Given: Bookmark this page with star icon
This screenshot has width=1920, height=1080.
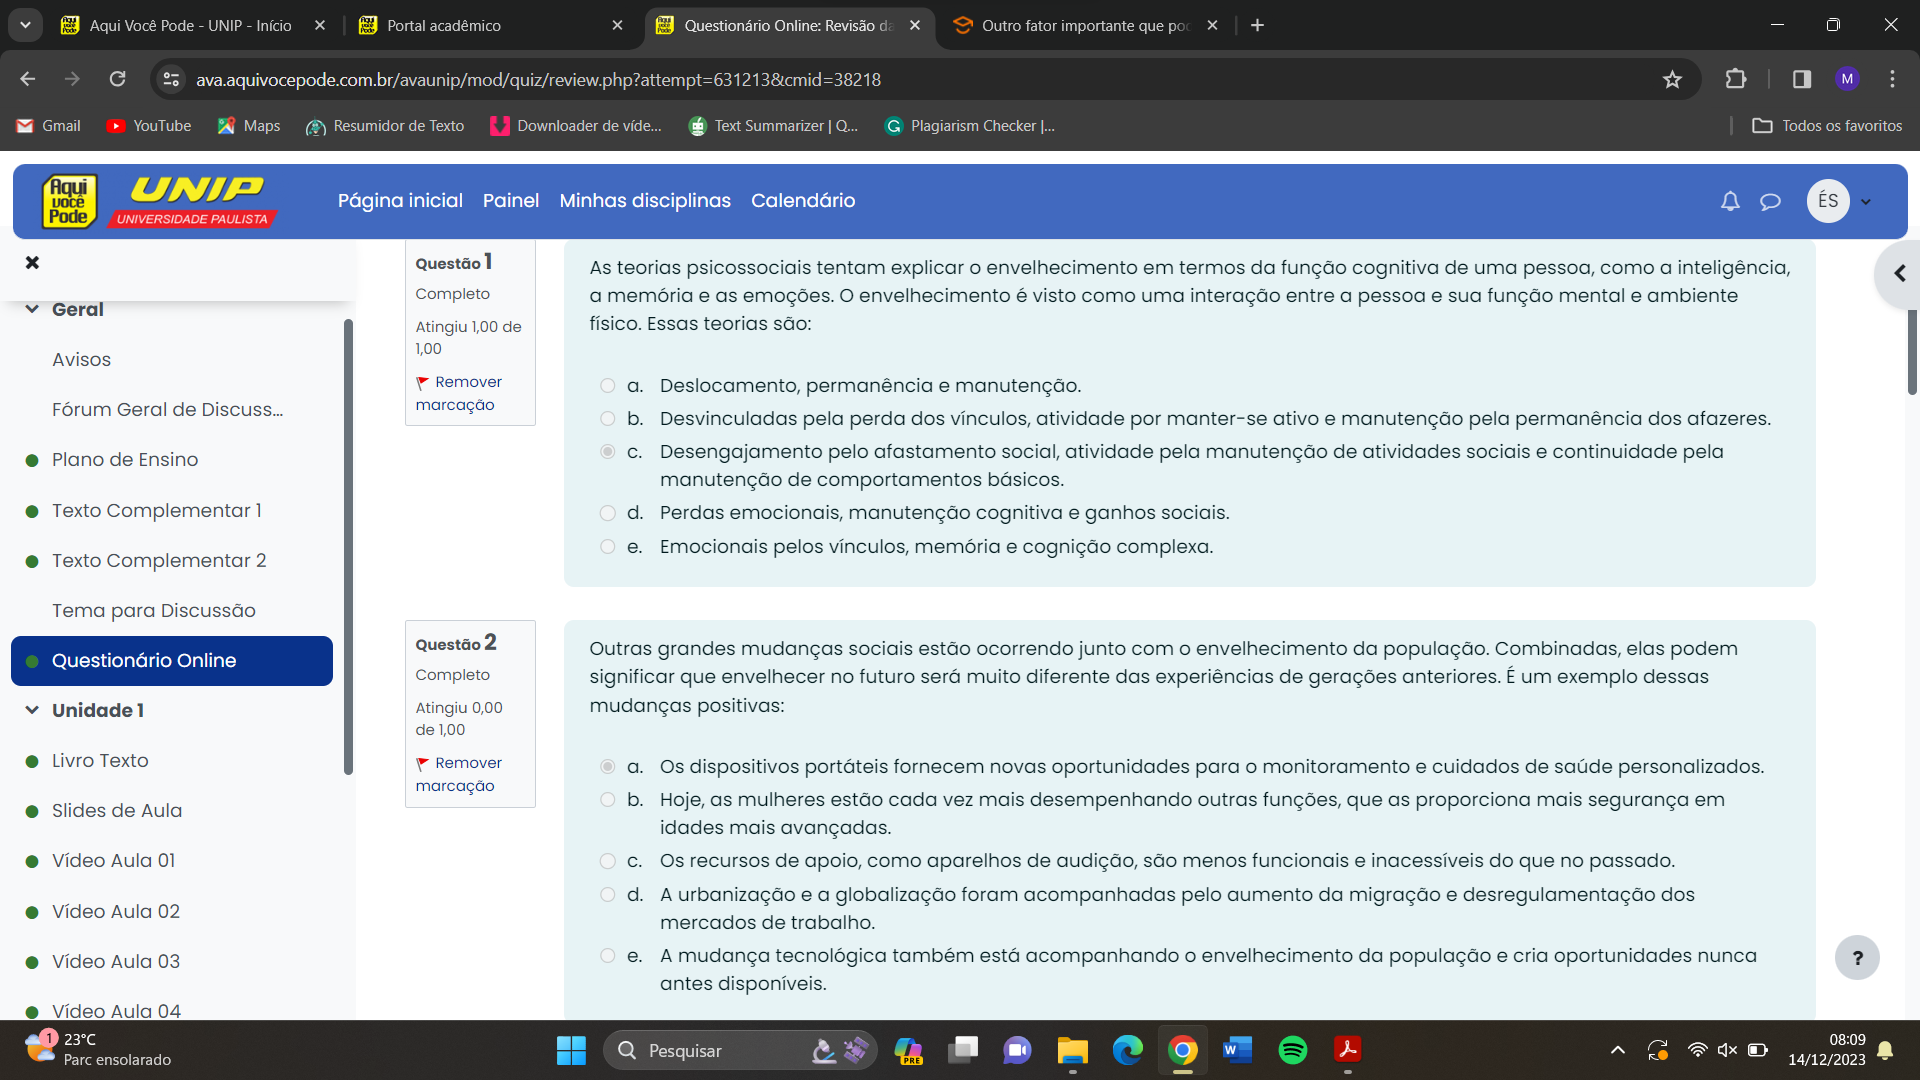Looking at the screenshot, I should pos(1672,79).
